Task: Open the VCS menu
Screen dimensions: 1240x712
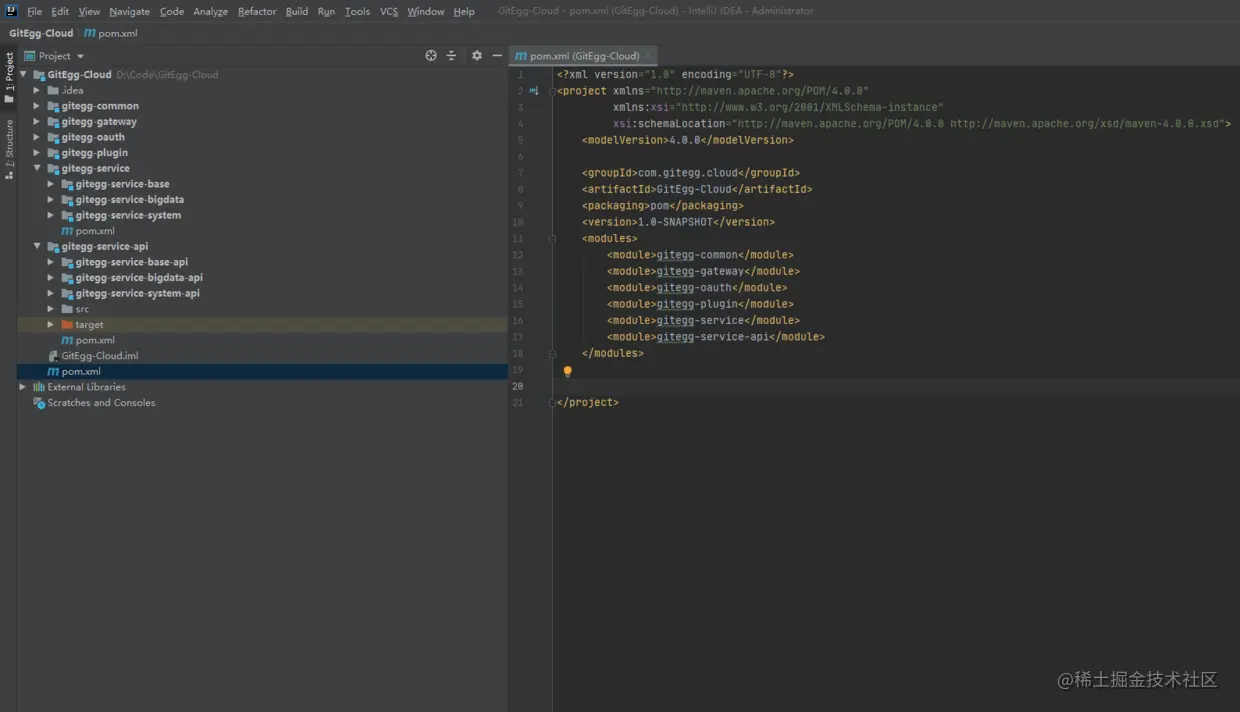Action: point(388,11)
